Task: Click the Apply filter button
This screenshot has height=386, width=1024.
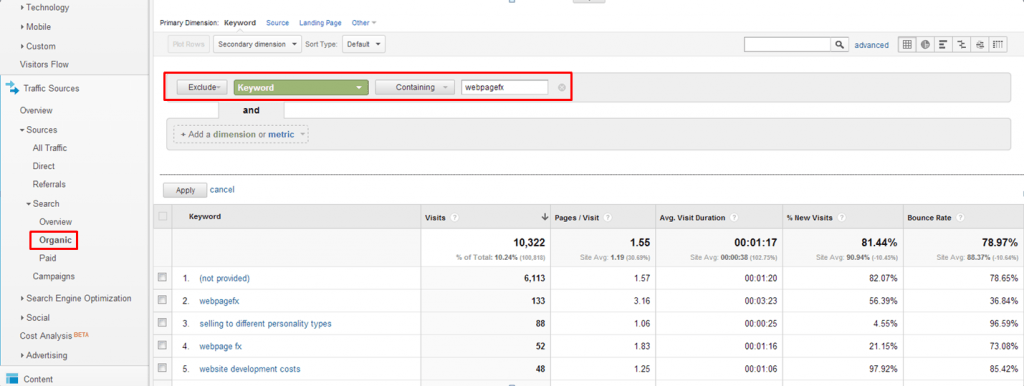Action: 185,191
